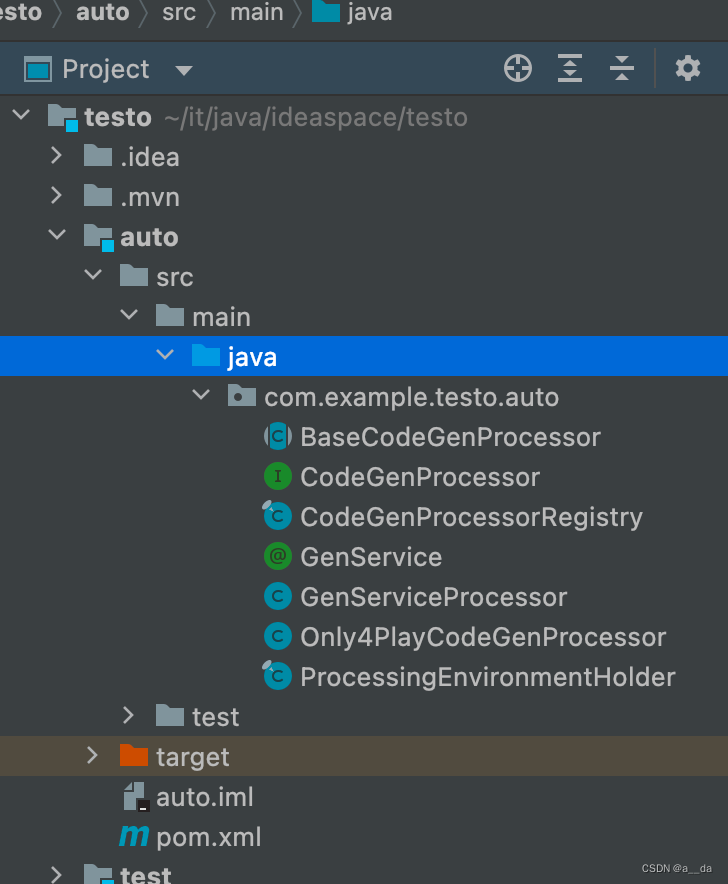Select the ProcessingEnvironmentHolder class
This screenshot has height=884, width=728.
tap(487, 676)
